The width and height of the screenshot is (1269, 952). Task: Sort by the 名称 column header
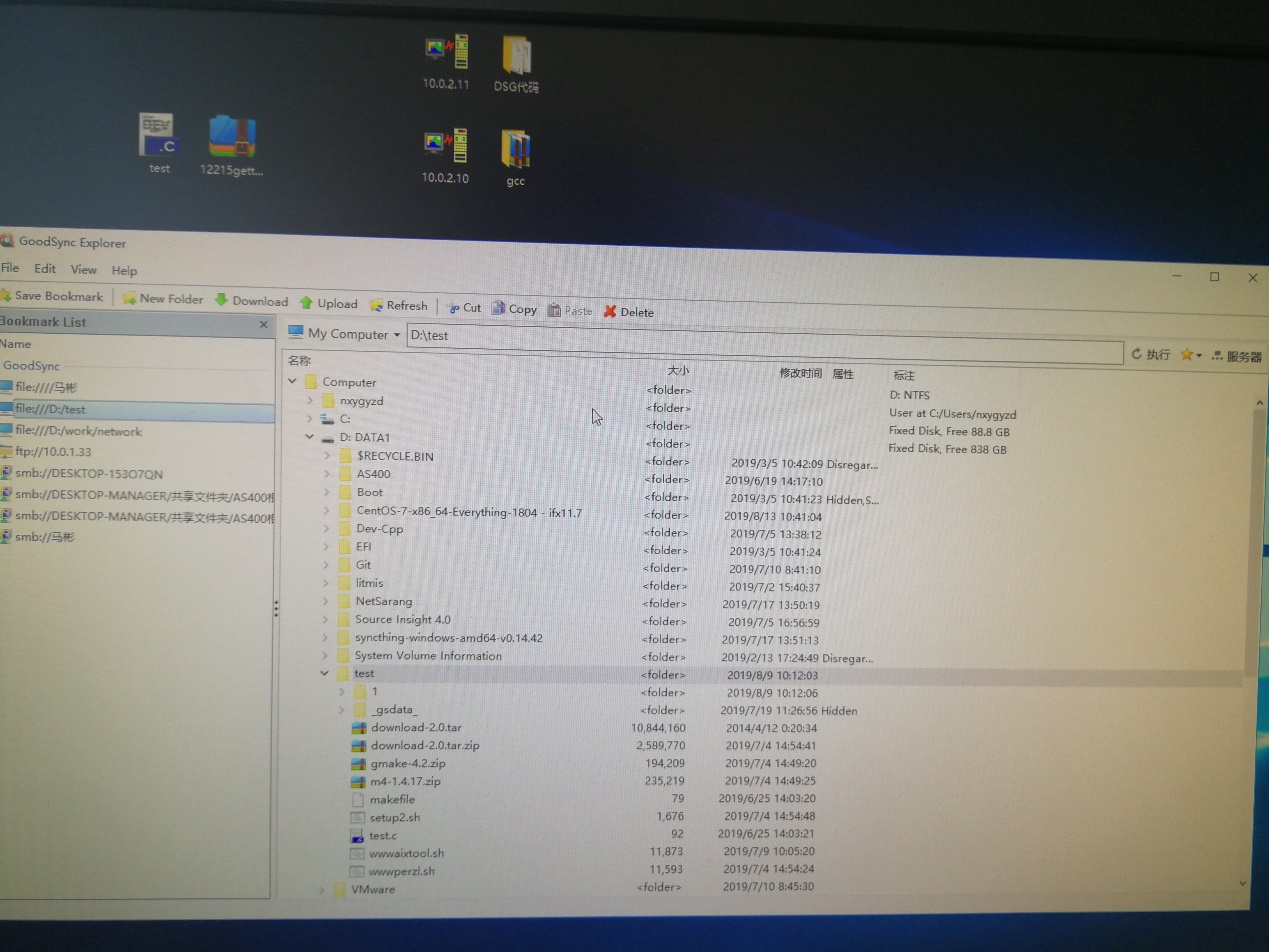tap(299, 360)
